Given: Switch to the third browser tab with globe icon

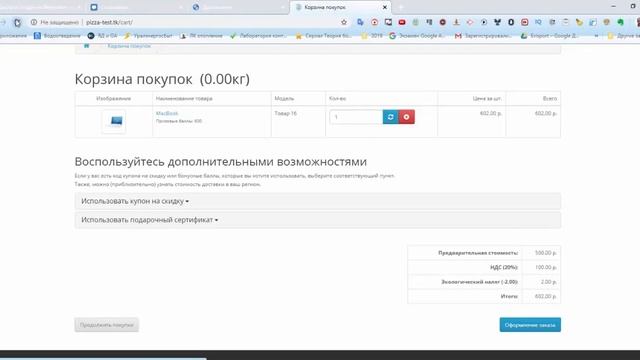Looking at the screenshot, I should pos(239,7).
